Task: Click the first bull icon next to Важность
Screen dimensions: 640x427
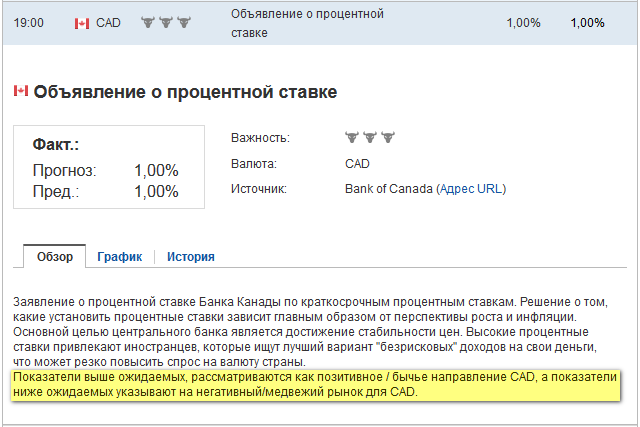Action: pyautogui.click(x=351, y=137)
